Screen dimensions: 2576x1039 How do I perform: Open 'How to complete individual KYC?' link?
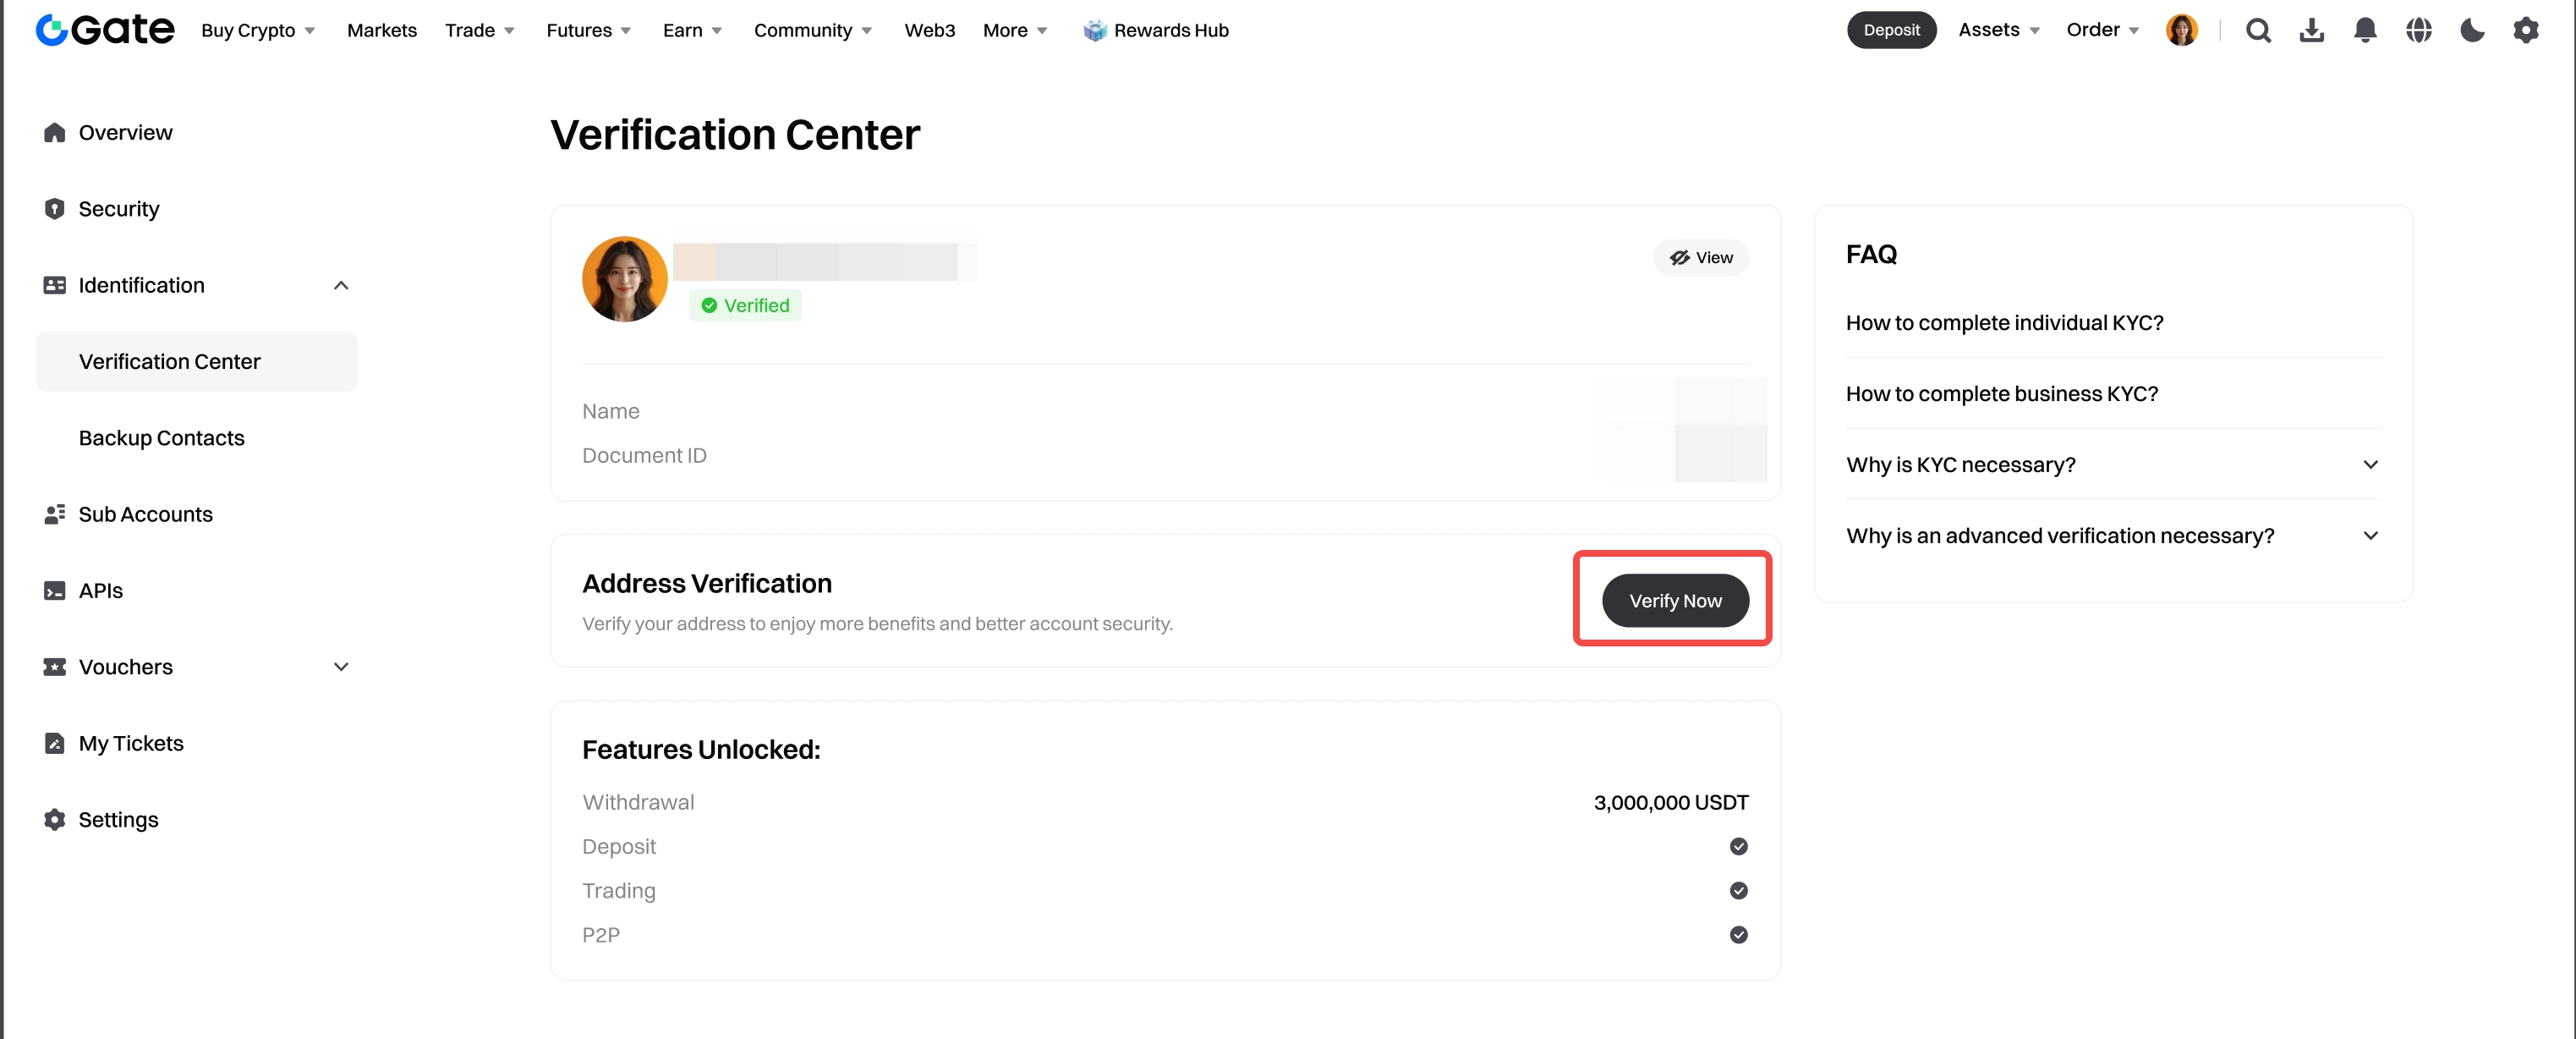click(2004, 323)
